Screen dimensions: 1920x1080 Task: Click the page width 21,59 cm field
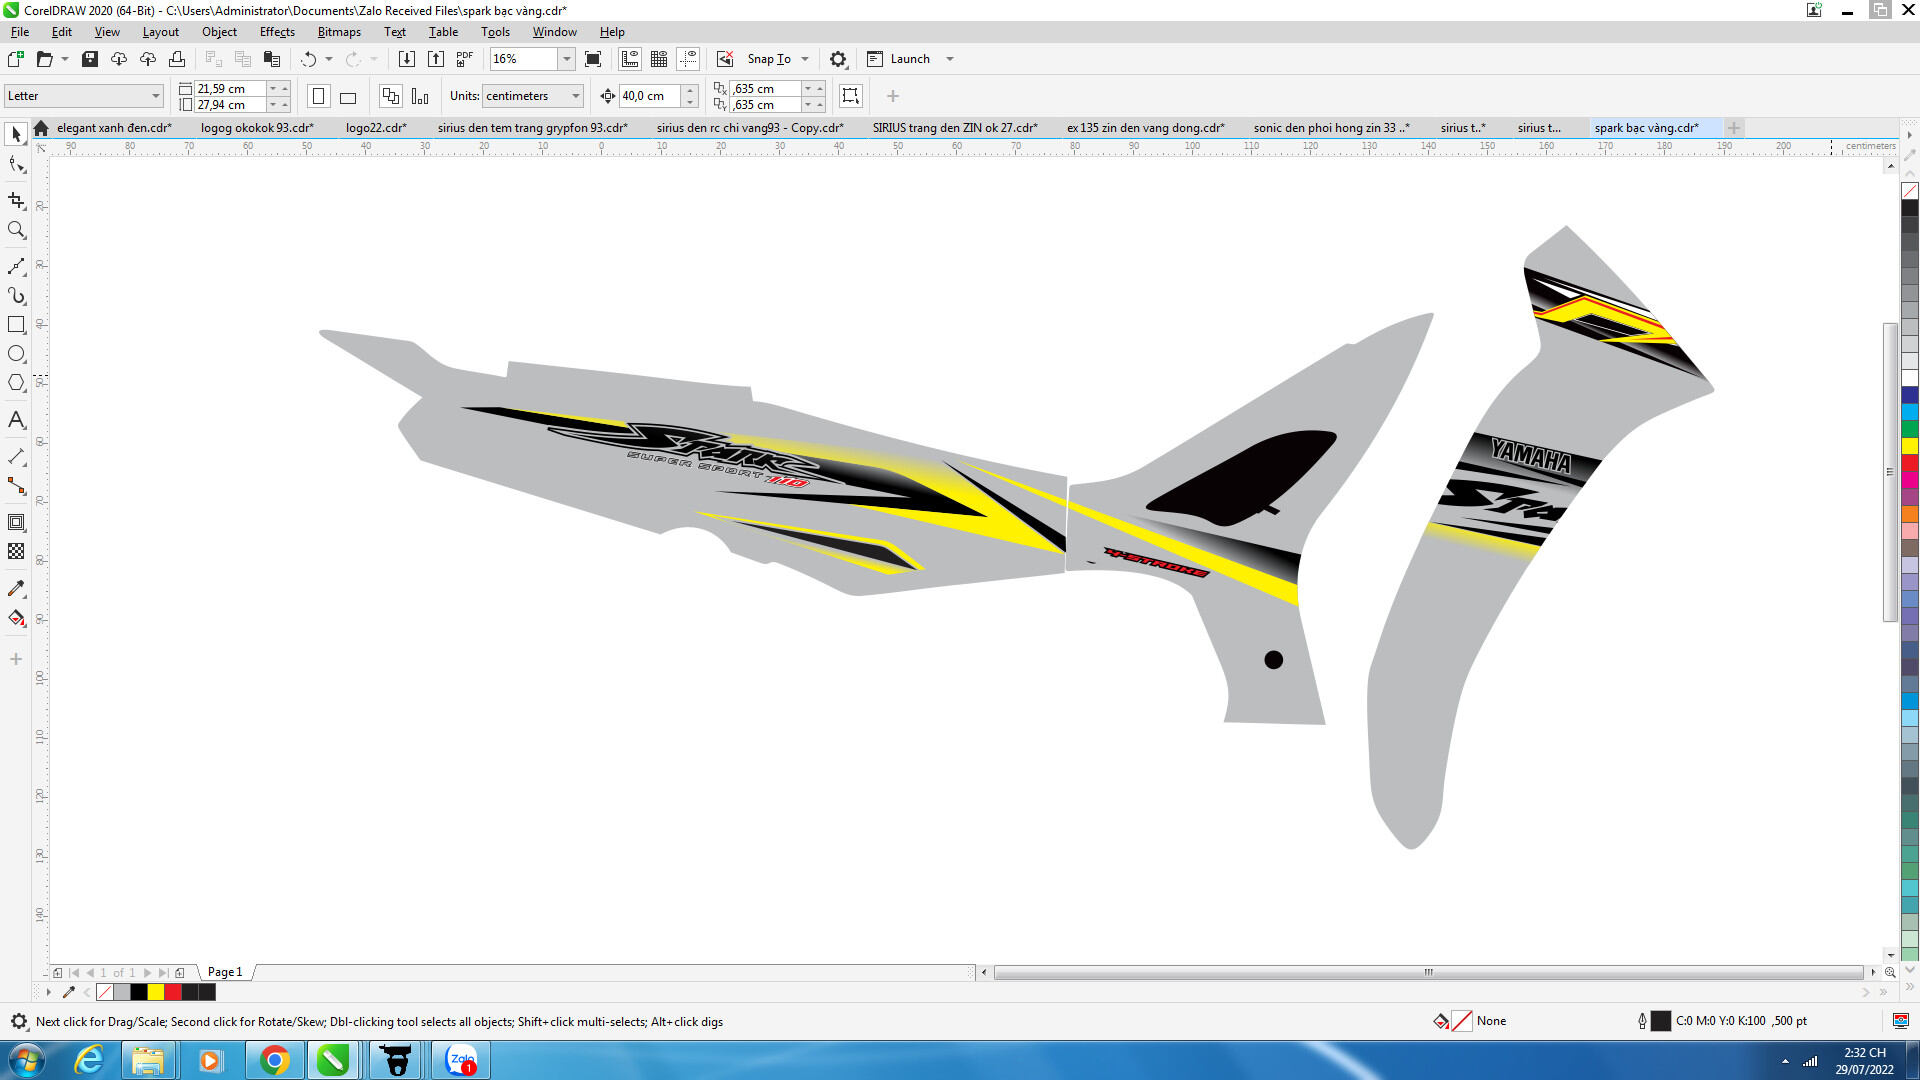pos(230,88)
